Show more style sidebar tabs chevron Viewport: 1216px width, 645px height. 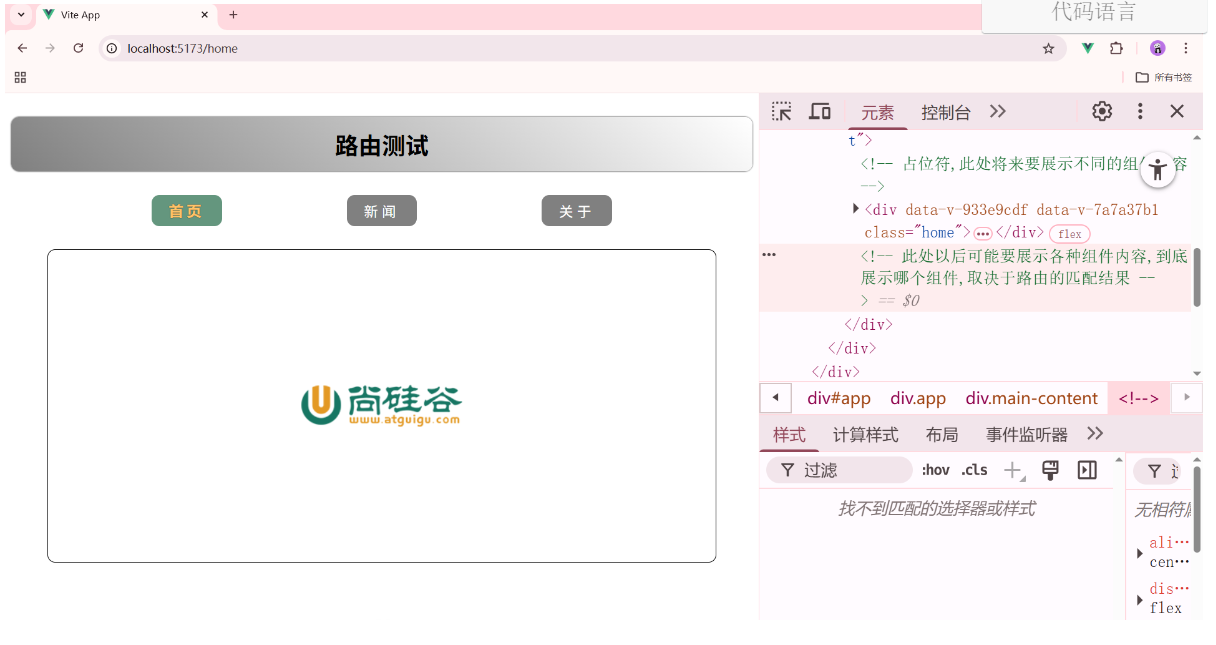pyautogui.click(x=1095, y=434)
